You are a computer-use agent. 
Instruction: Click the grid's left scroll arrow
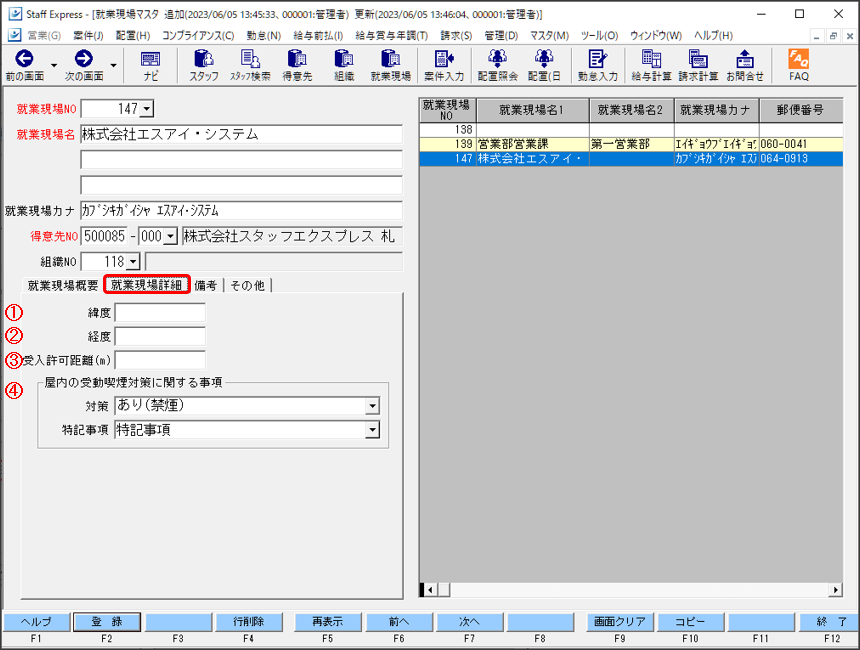[431, 590]
